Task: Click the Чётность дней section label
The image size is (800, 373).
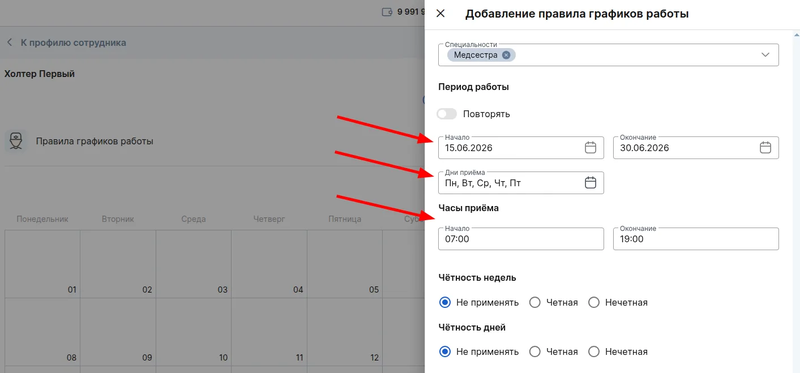Action: tap(472, 328)
